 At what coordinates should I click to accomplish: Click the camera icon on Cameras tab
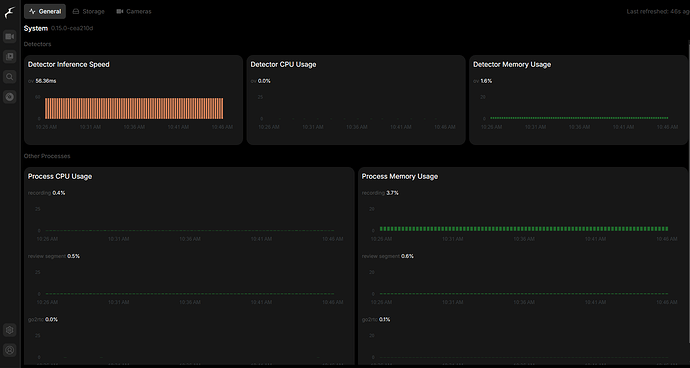pos(120,11)
